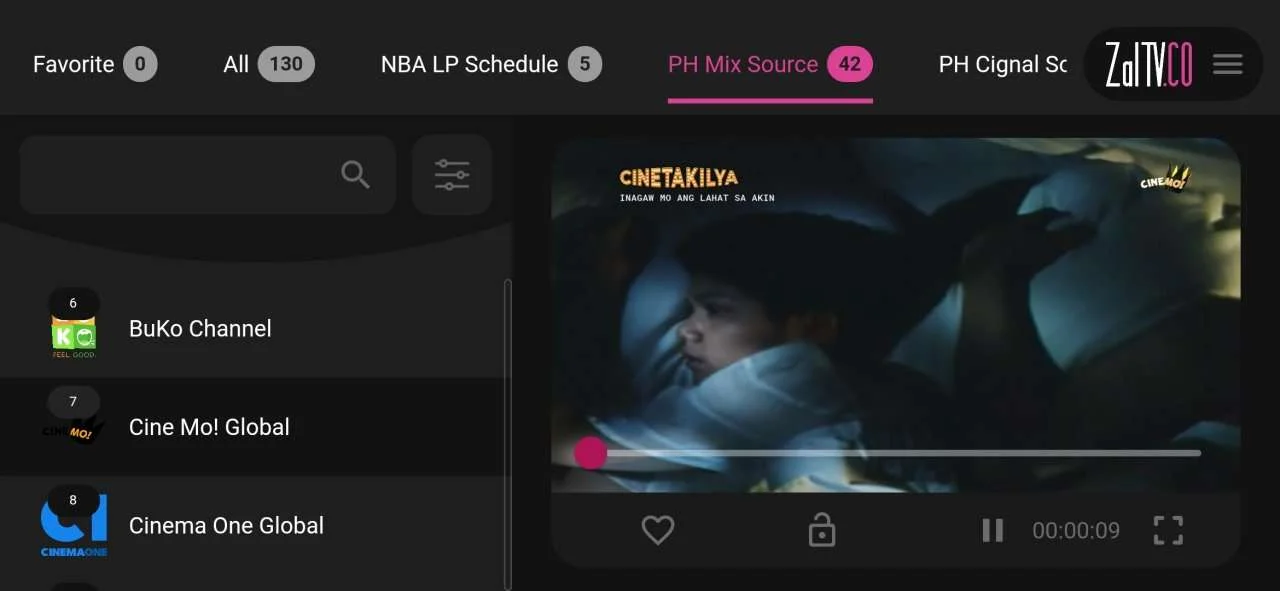Switch to the All tab

(269, 65)
